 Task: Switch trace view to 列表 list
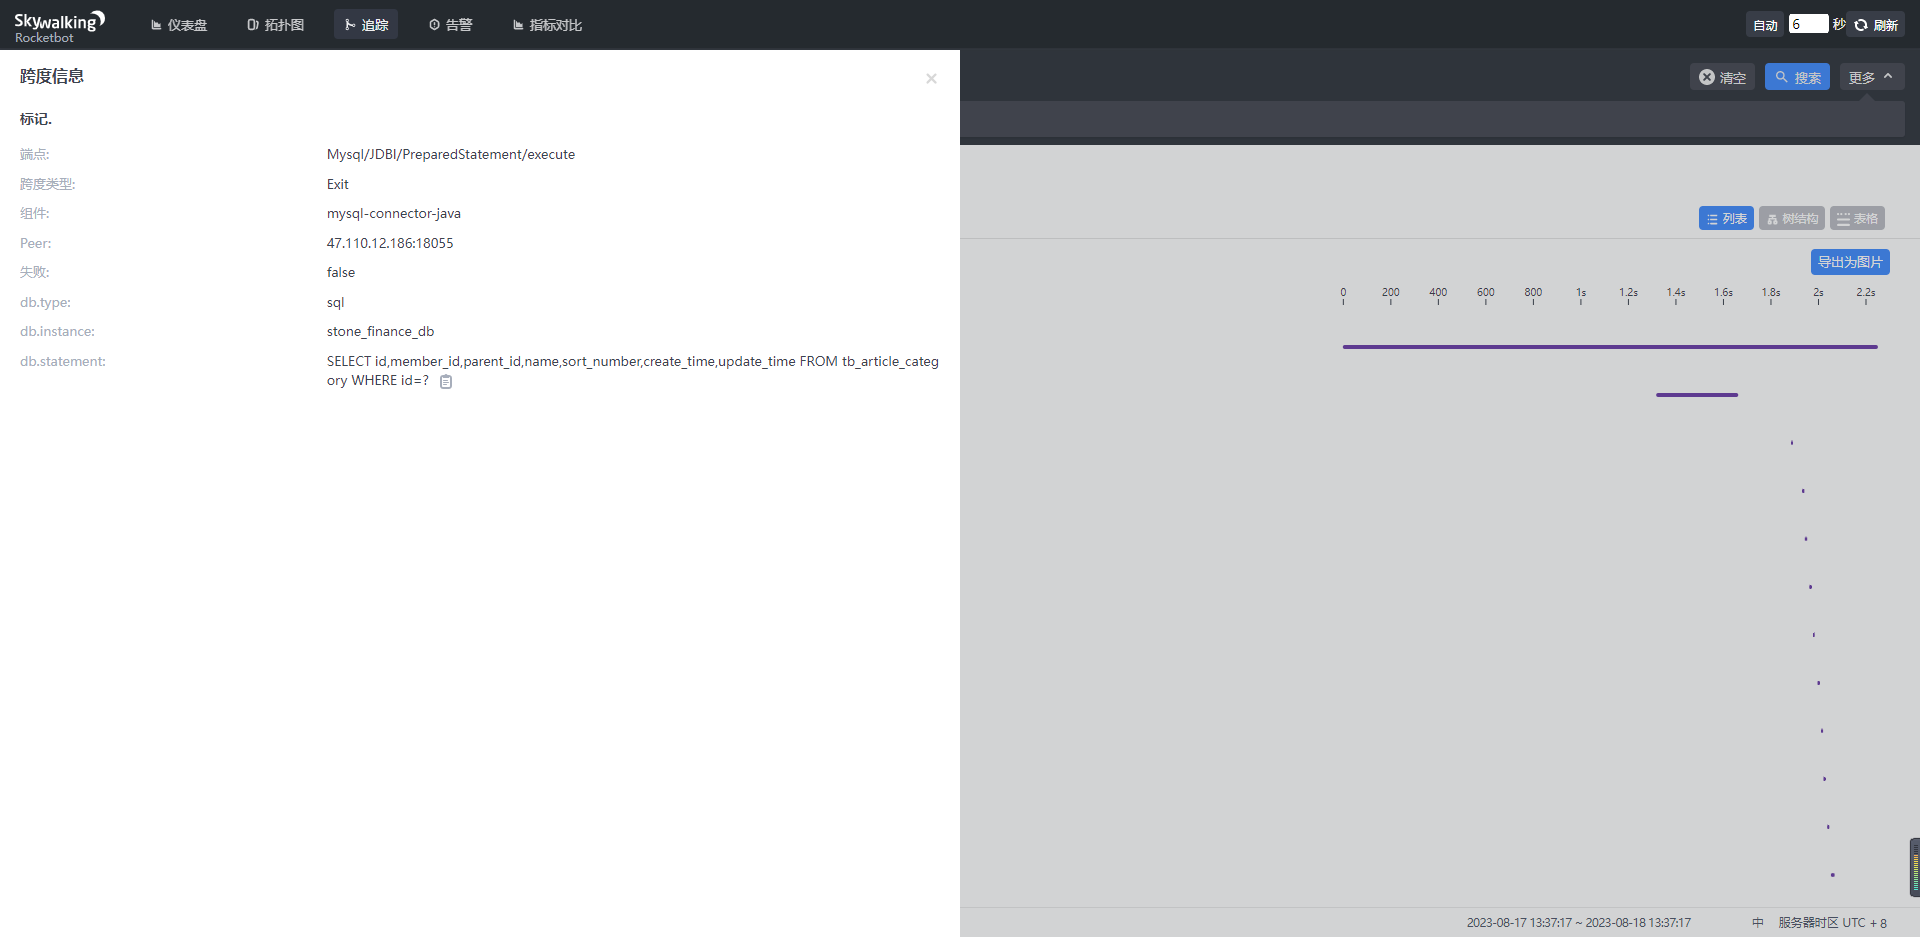tap(1726, 218)
